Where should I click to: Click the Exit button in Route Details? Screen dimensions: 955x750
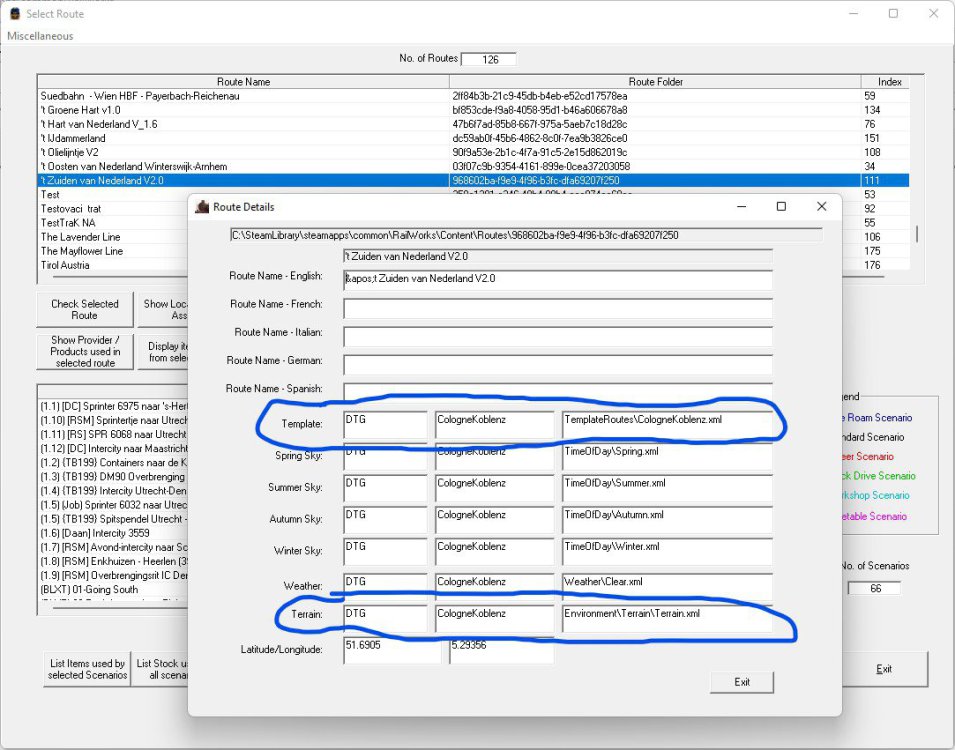[x=741, y=682]
